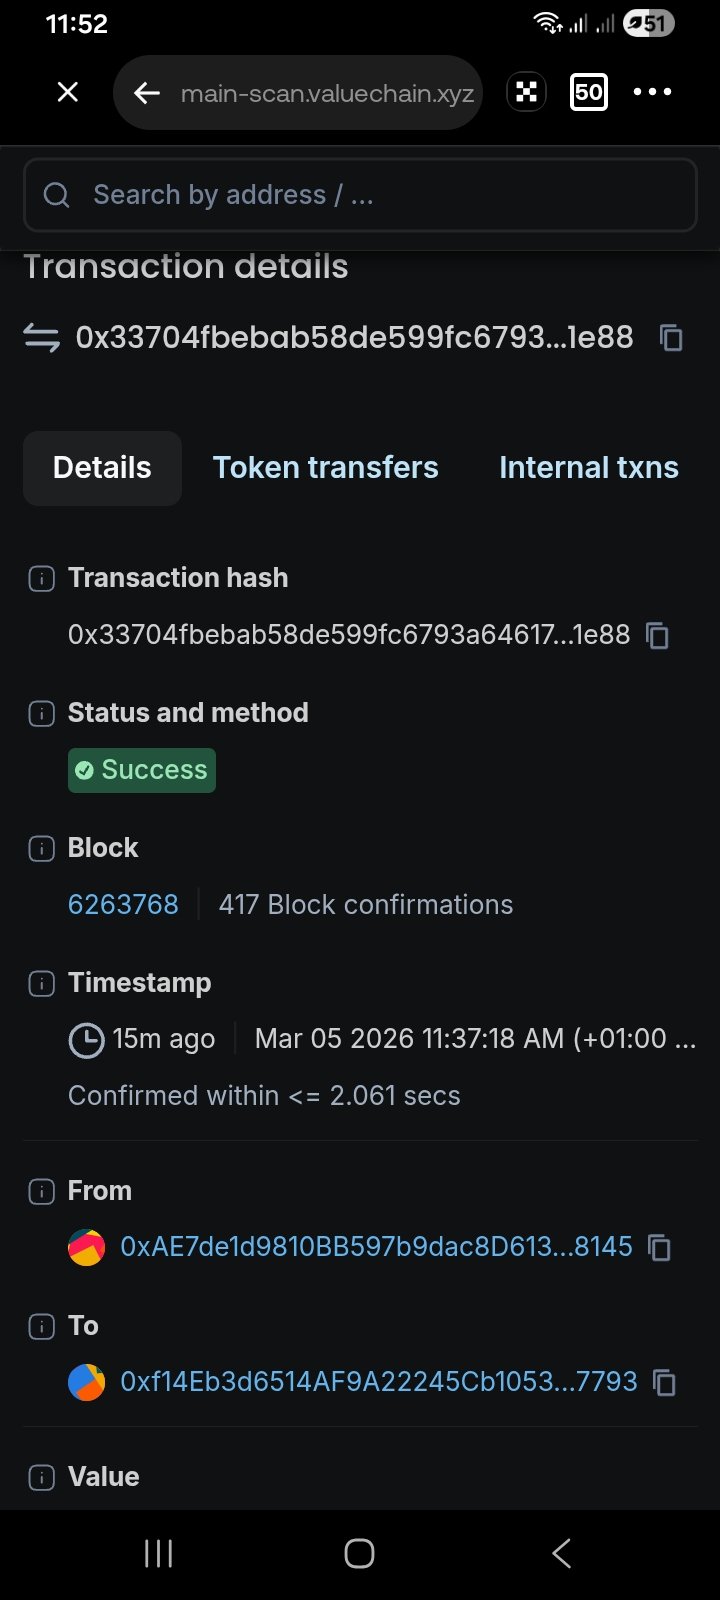The height and width of the screenshot is (1600, 720).
Task: Open the info icon beside Value
Action: coord(41,1477)
